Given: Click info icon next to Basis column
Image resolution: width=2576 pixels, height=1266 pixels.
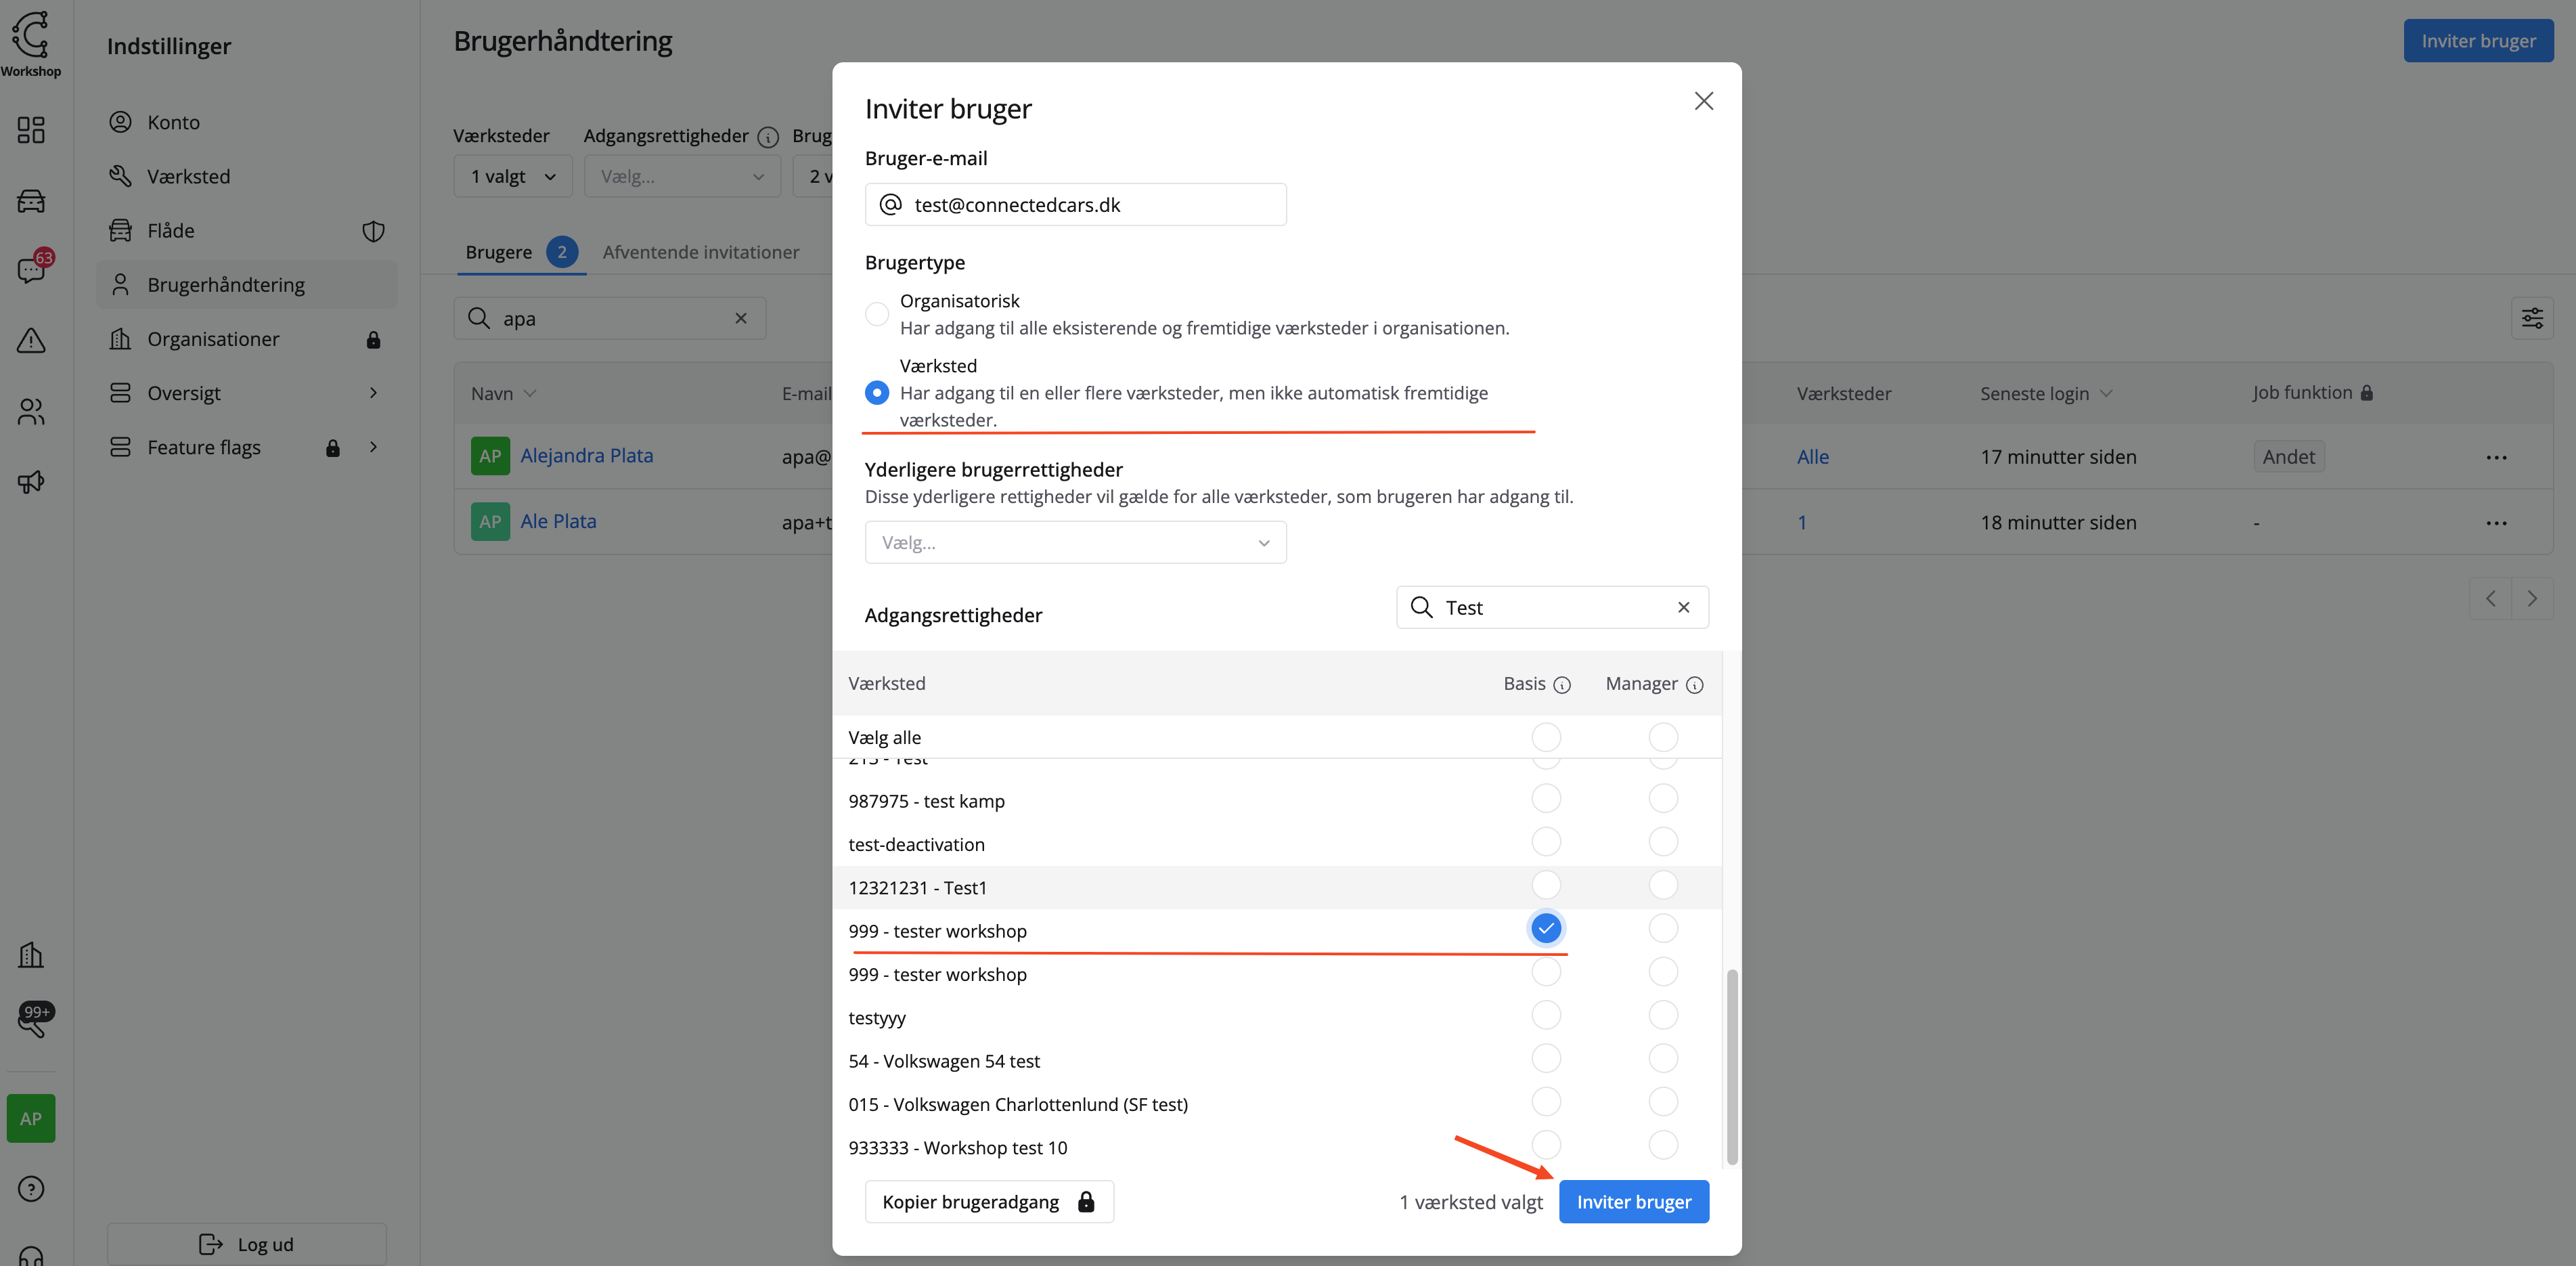Looking at the screenshot, I should [x=1562, y=685].
